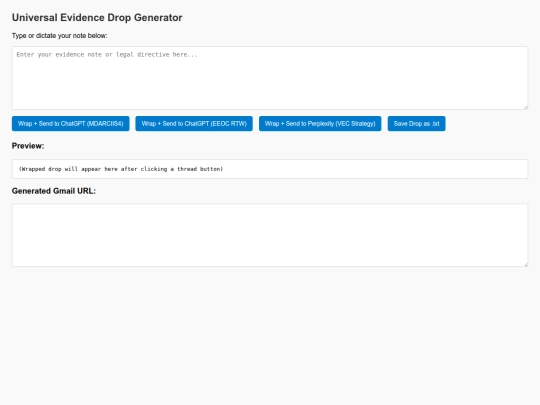Send drop to Perplexity (VEC Strategy)
Image resolution: width=540 pixels, height=405 pixels.
click(320, 124)
